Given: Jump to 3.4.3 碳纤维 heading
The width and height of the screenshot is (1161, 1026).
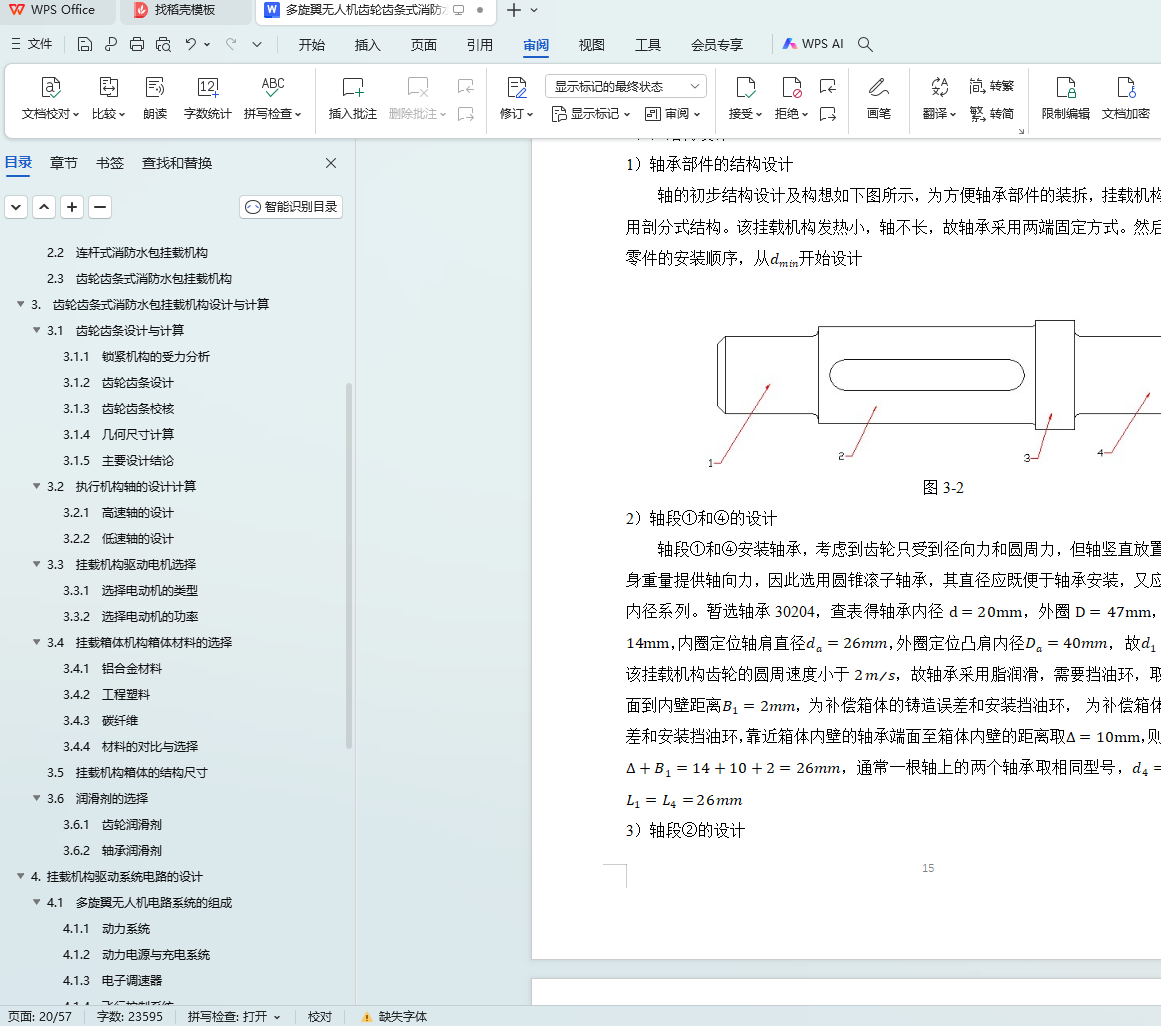Looking at the screenshot, I should 101,720.
